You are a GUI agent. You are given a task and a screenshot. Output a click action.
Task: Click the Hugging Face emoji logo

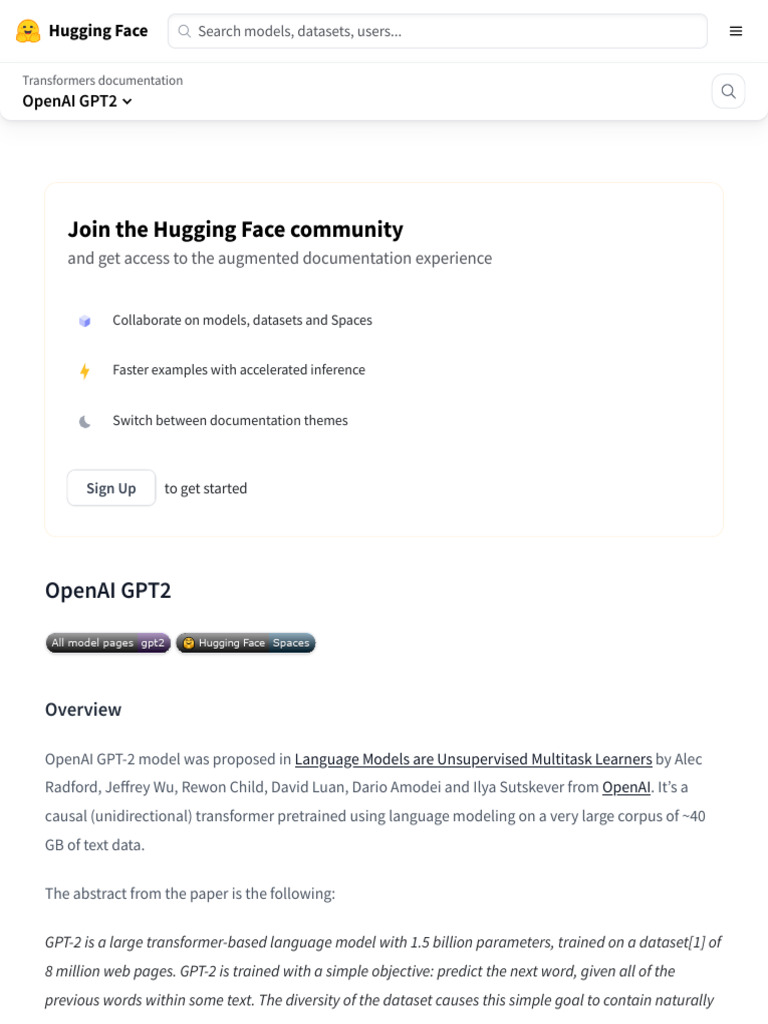[28, 31]
